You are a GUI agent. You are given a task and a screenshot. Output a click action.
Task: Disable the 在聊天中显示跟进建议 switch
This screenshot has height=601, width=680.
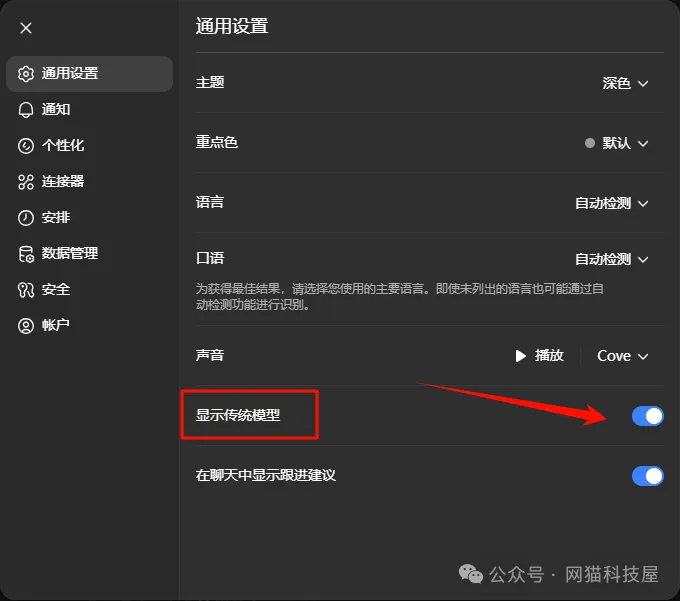pyautogui.click(x=647, y=476)
